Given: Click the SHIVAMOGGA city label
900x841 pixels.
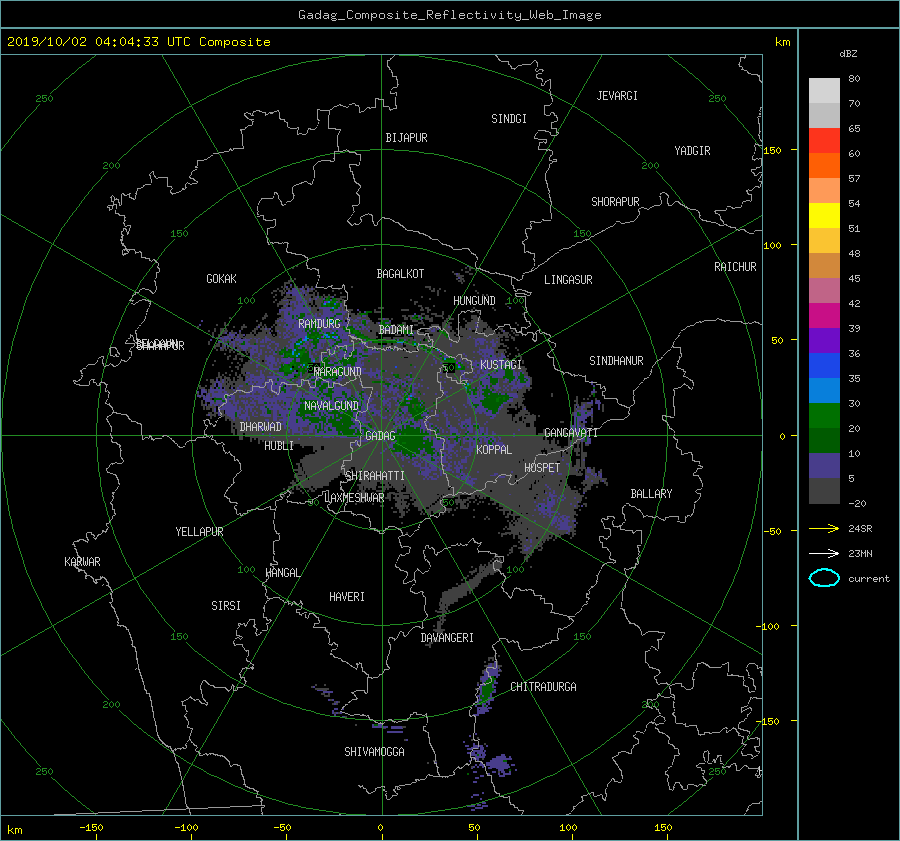Looking at the screenshot, I should click(374, 751).
